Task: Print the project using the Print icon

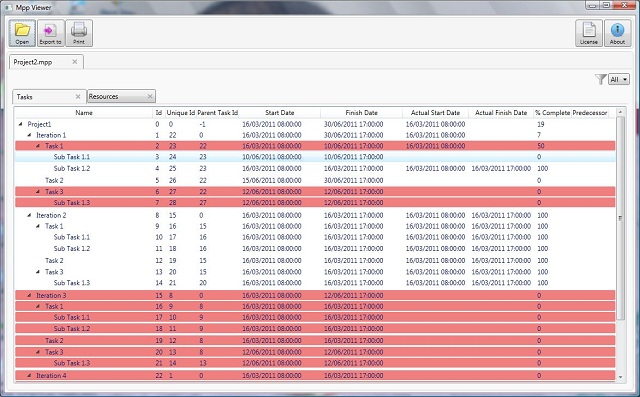Action: coord(79,33)
